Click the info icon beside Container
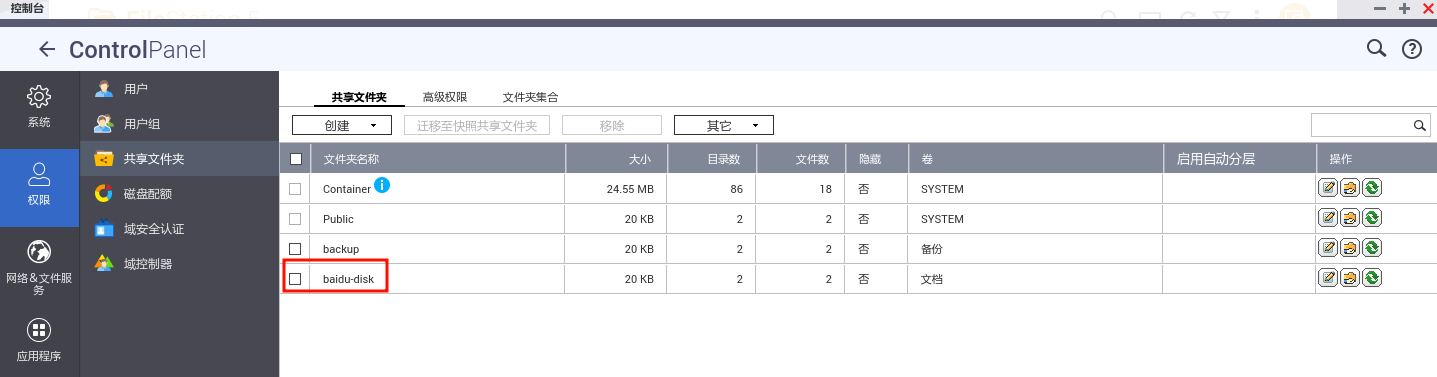 pos(381,185)
